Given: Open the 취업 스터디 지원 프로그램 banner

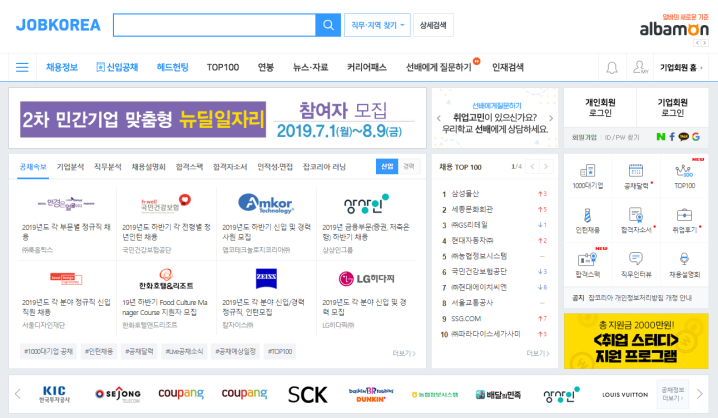Looking at the screenshot, I should point(636,341).
